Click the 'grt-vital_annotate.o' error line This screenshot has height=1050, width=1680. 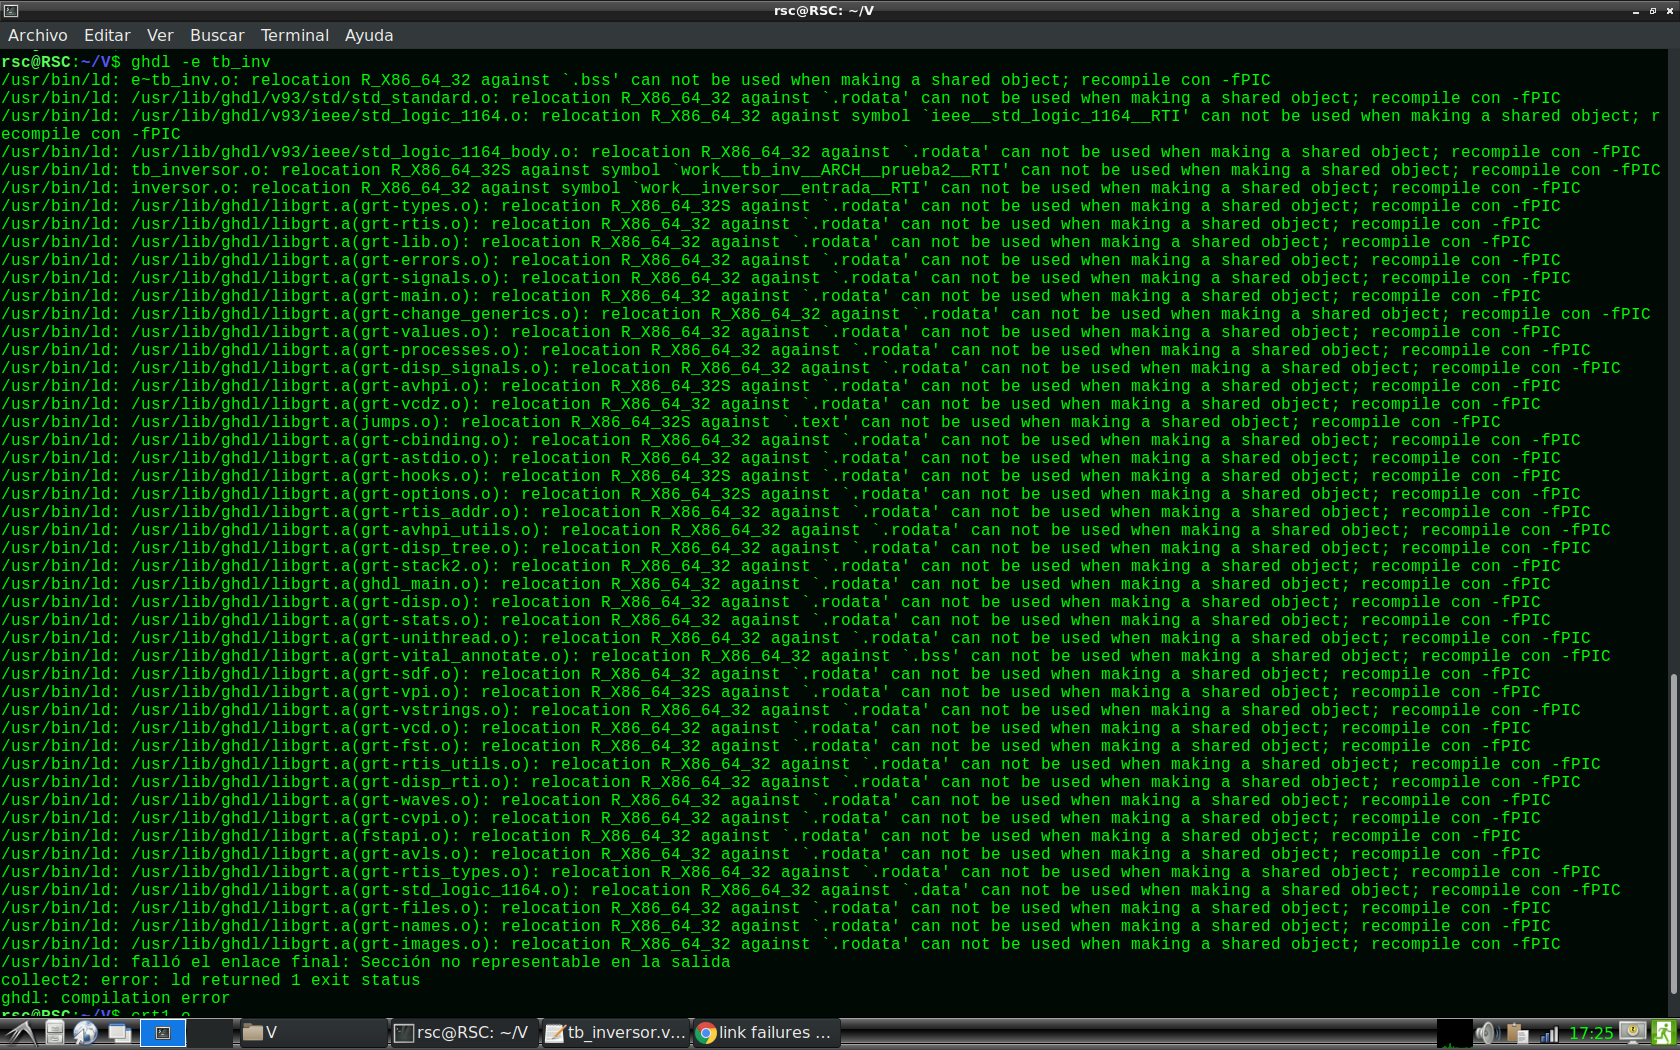[x=806, y=656]
